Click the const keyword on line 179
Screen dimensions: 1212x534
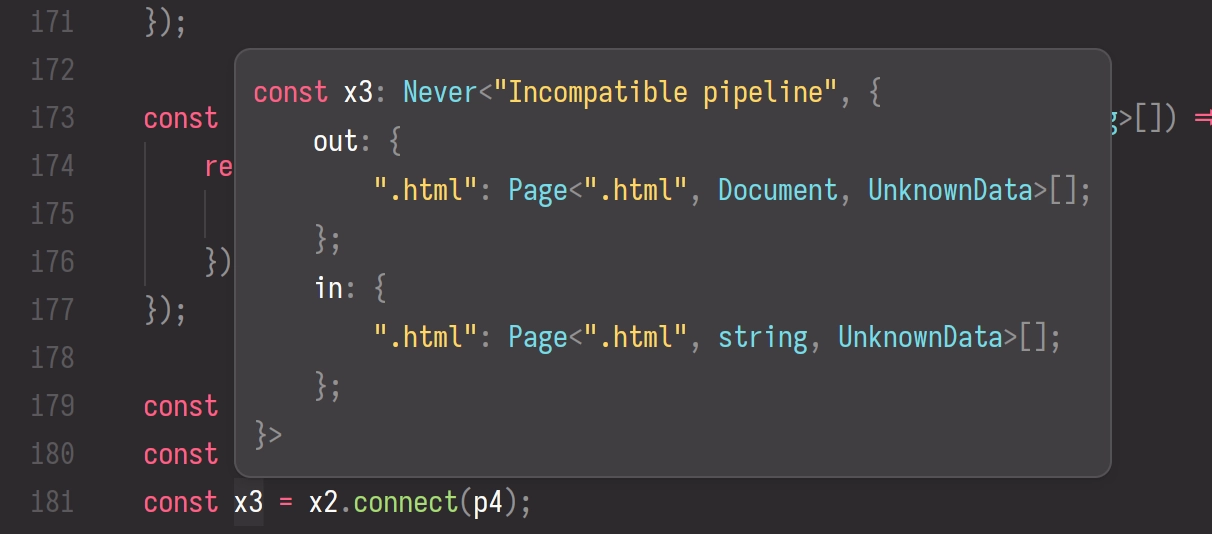(181, 407)
